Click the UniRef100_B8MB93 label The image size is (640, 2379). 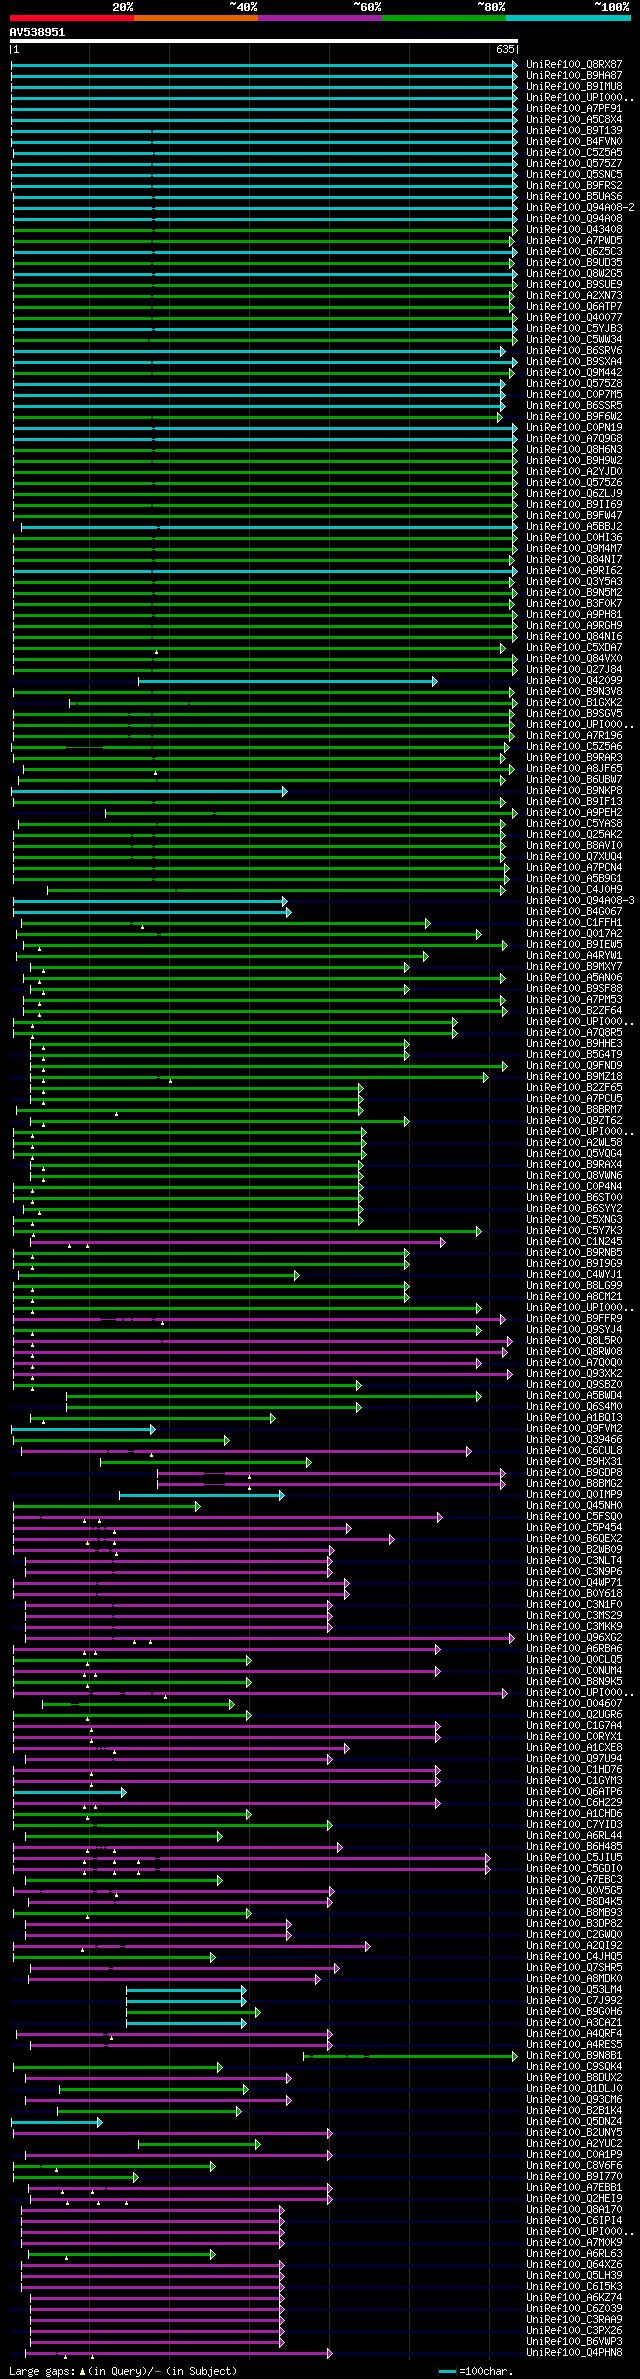click(574, 1913)
